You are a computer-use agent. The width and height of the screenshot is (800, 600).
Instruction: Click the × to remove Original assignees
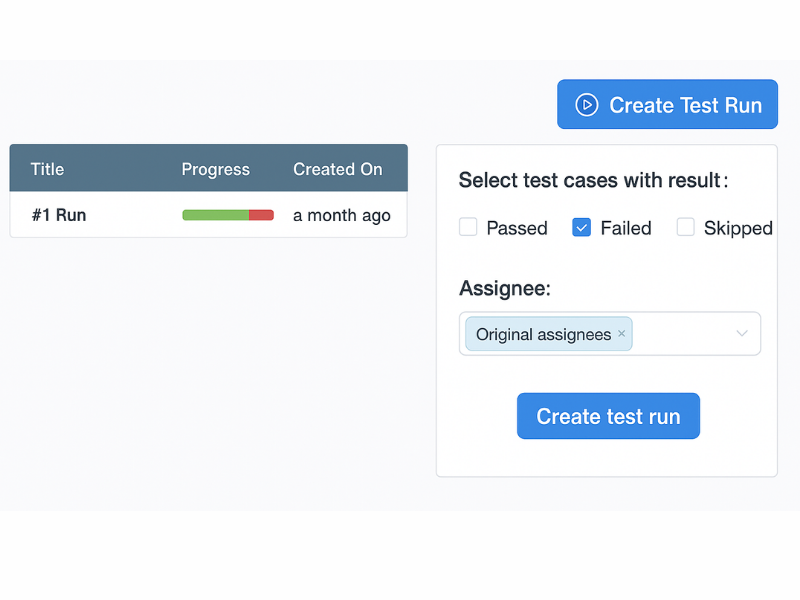(622, 333)
